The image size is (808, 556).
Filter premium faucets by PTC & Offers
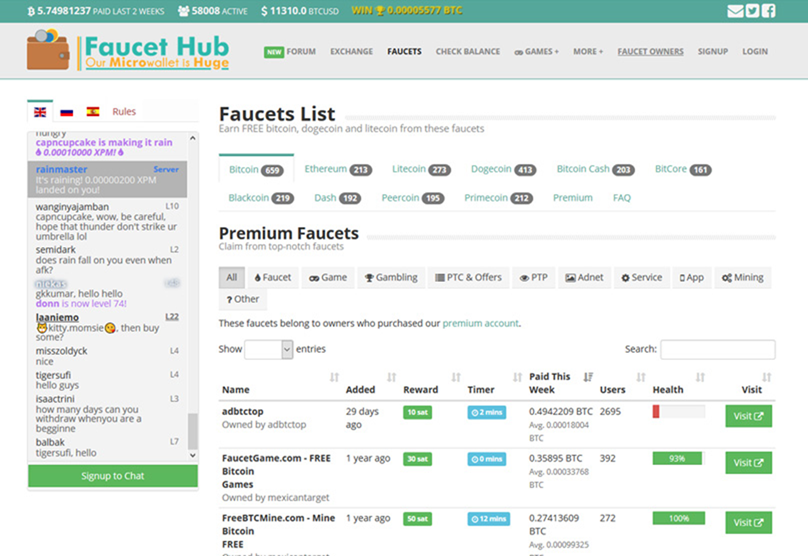(468, 277)
